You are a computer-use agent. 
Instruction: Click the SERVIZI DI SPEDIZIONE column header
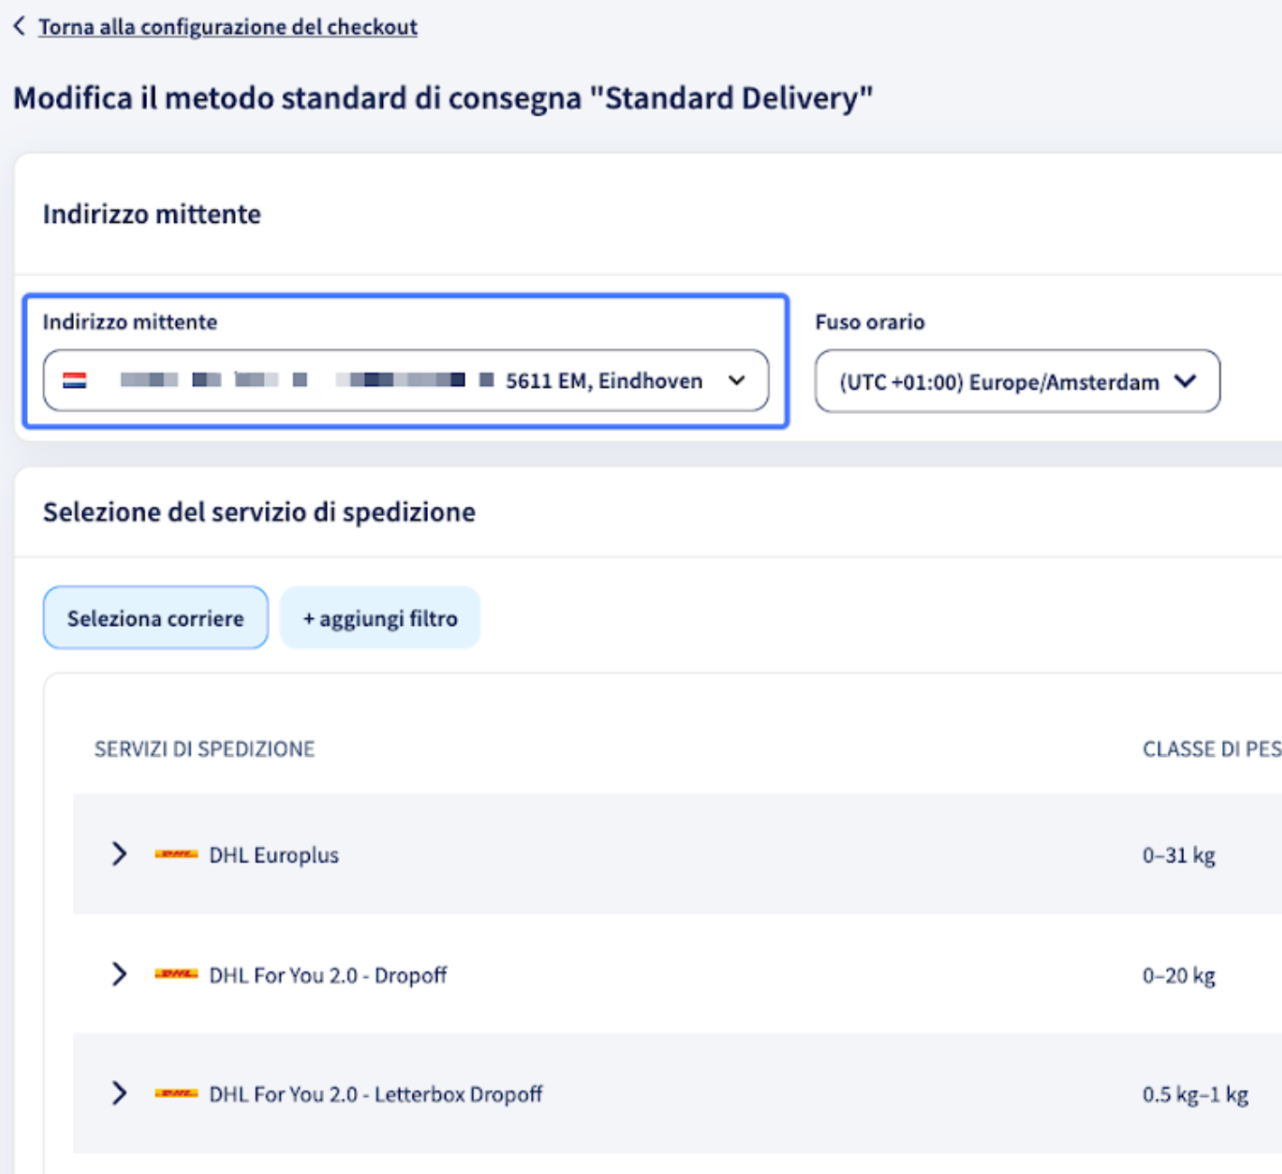(205, 749)
